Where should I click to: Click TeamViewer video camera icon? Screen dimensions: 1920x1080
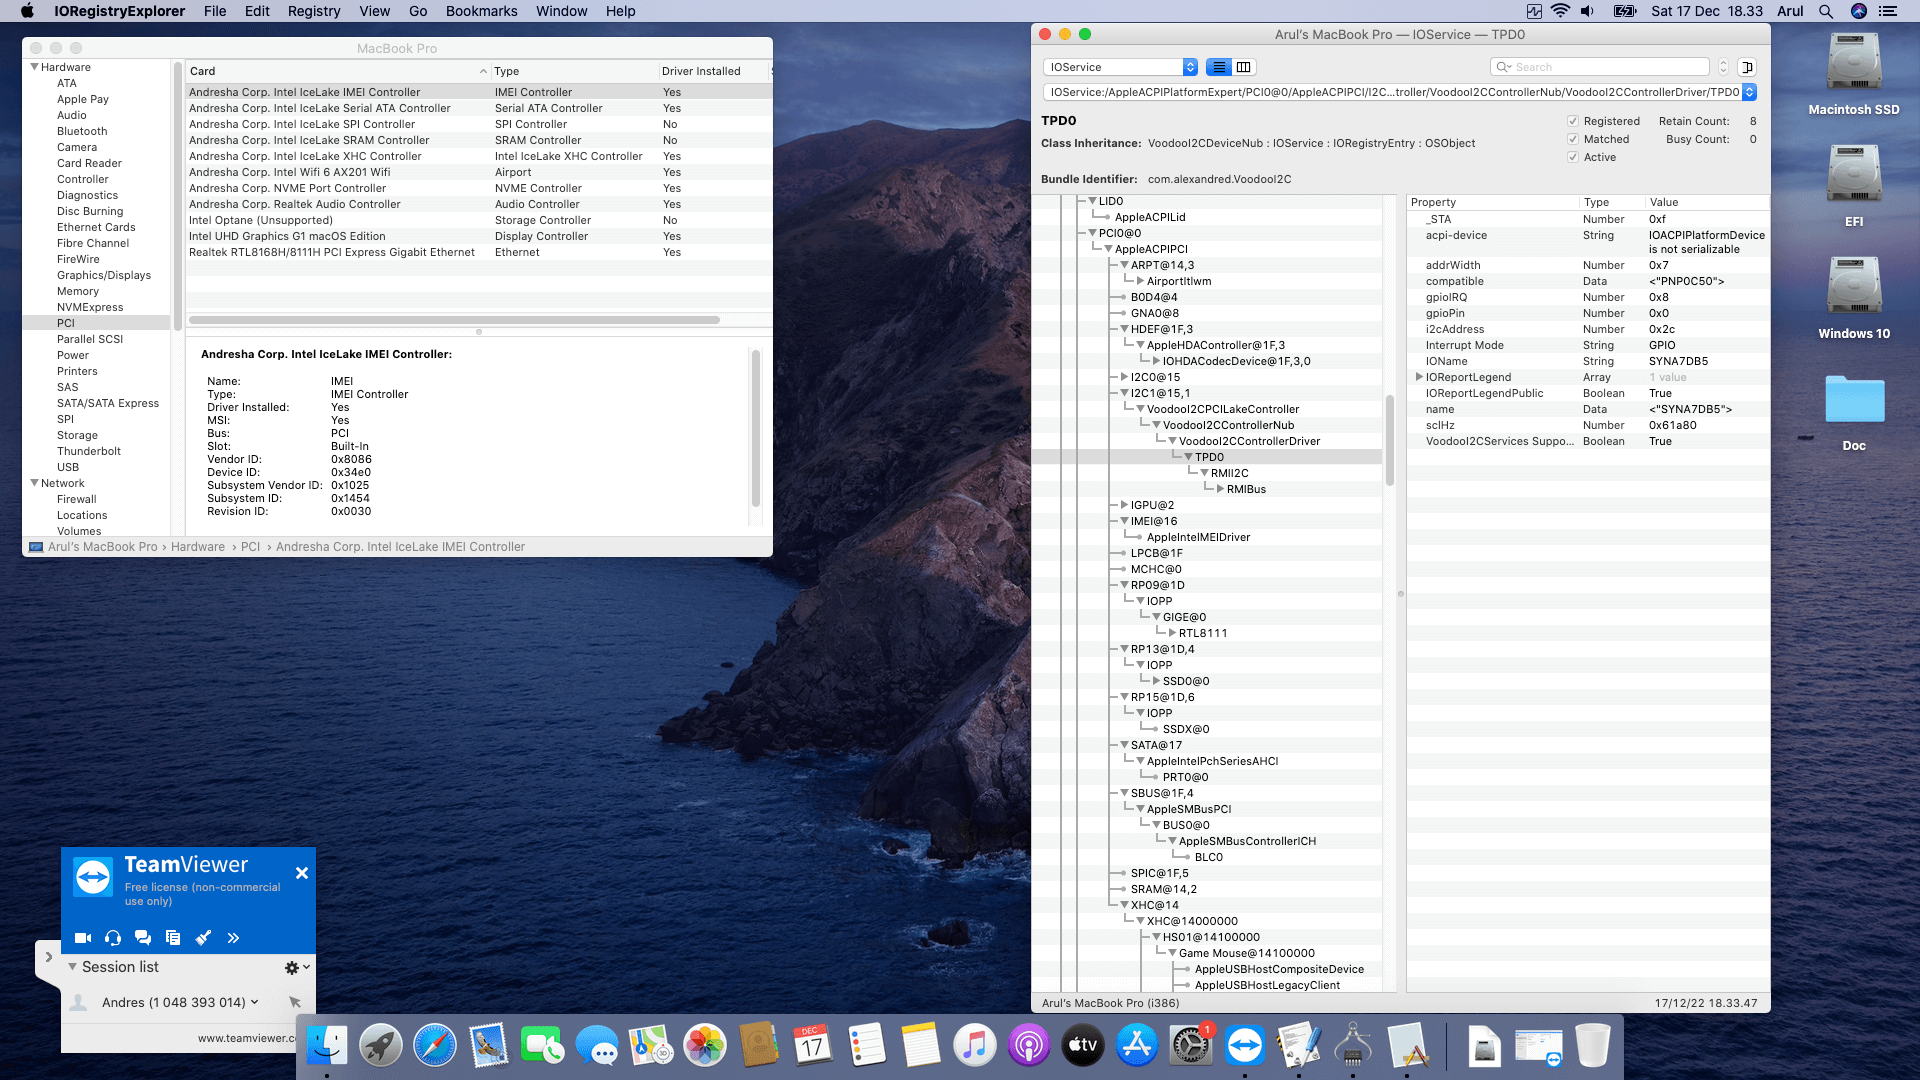point(83,938)
